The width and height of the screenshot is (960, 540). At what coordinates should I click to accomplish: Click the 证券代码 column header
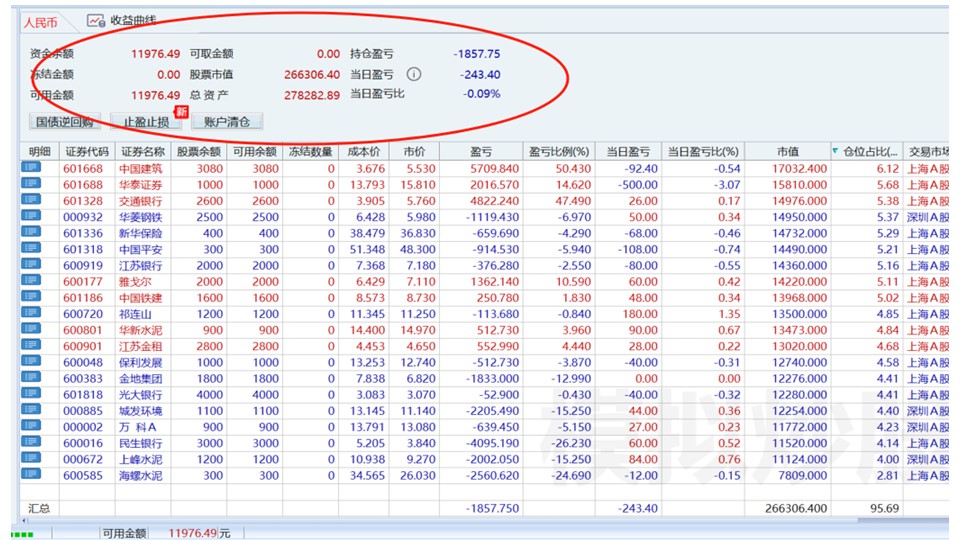click(87, 151)
